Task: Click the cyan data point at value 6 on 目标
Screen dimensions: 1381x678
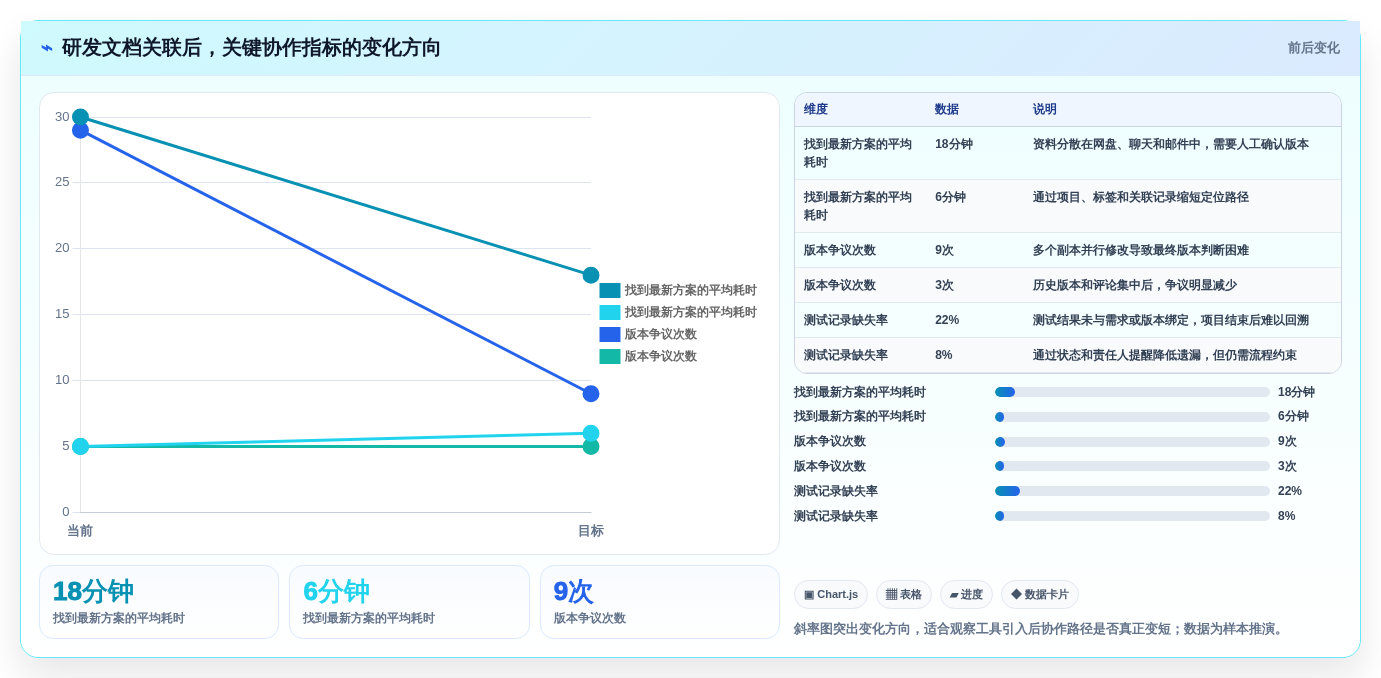Action: pyautogui.click(x=591, y=433)
